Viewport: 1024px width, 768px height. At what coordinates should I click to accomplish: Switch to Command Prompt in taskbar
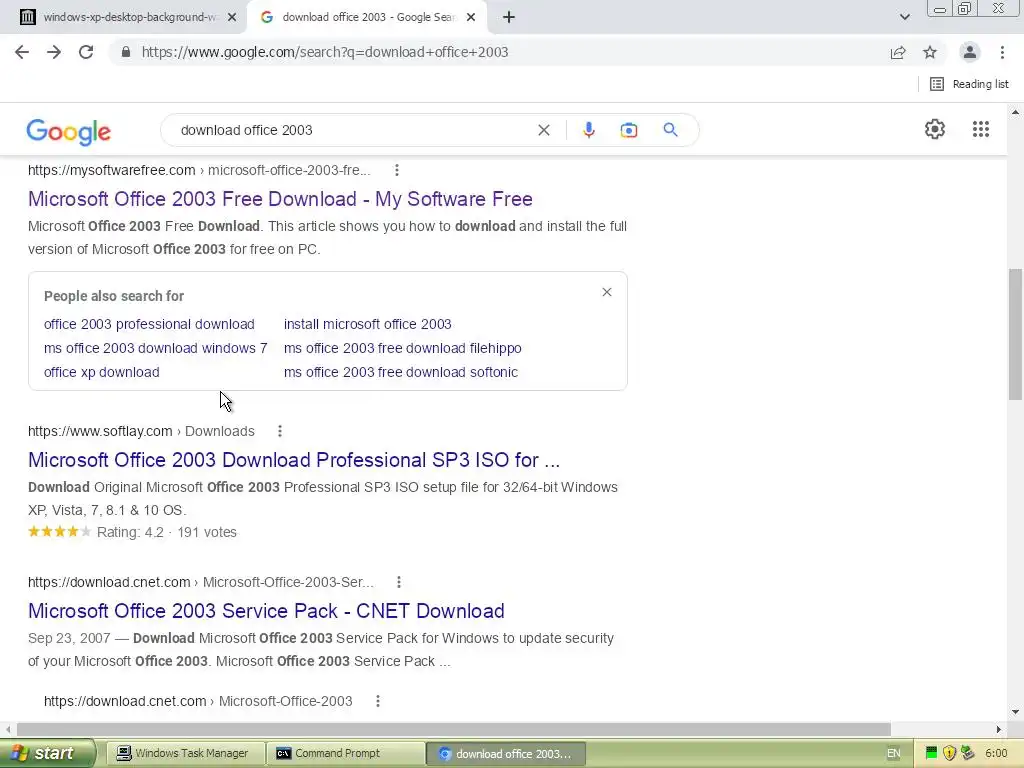[345, 753]
